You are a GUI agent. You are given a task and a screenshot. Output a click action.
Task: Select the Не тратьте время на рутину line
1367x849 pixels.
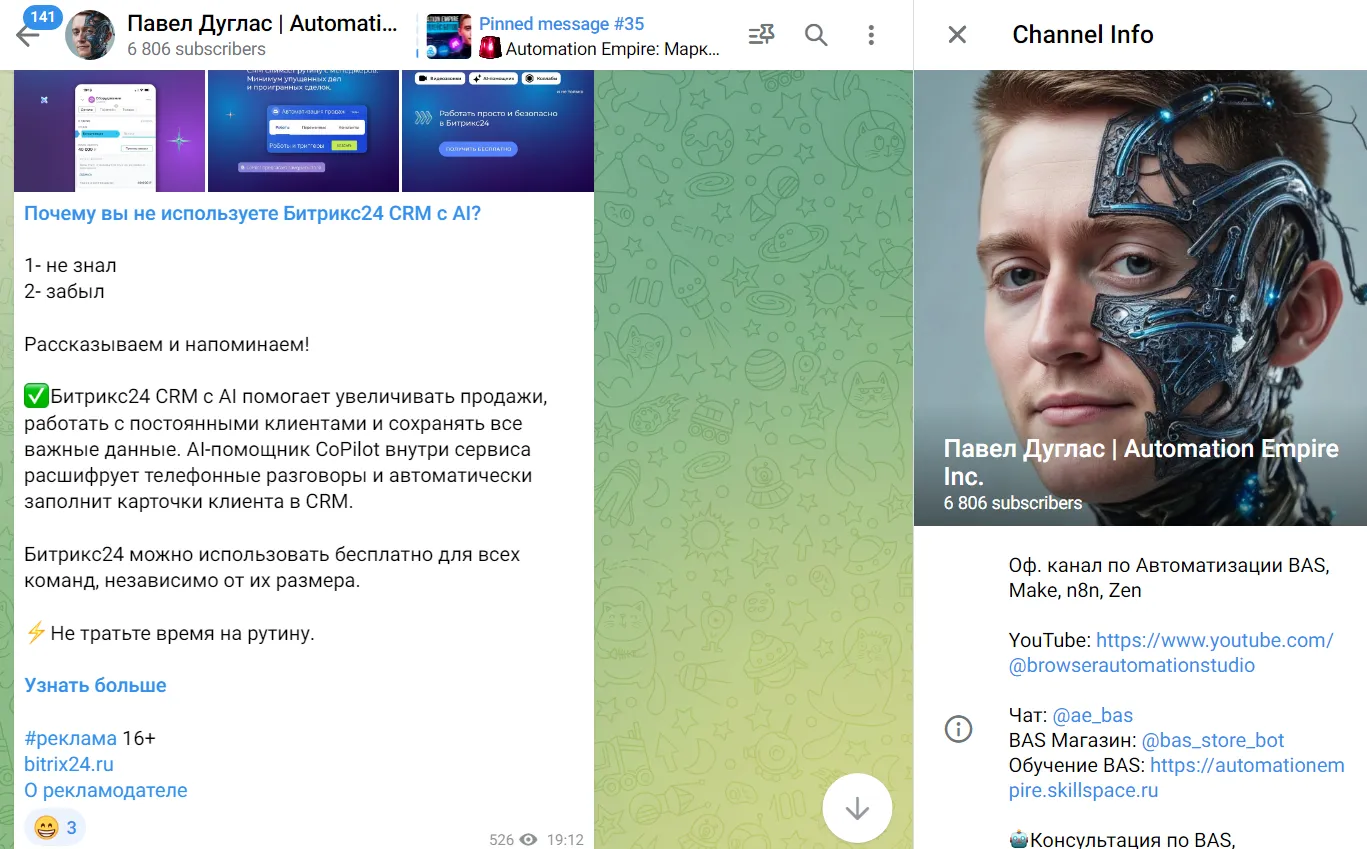170,633
